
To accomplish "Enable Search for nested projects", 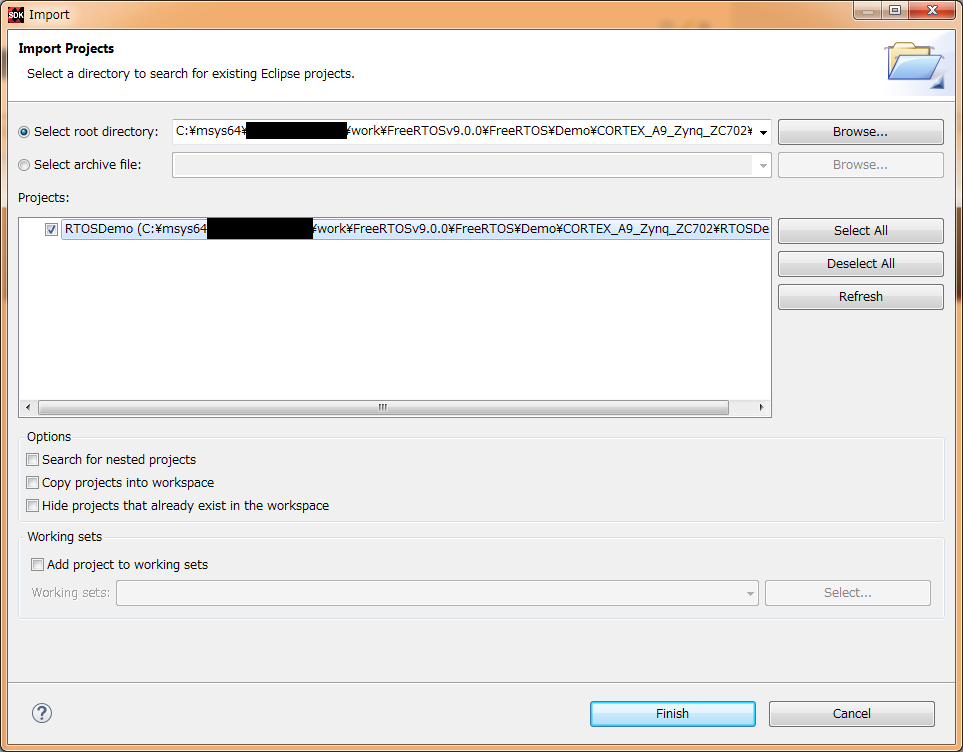I will point(33,460).
